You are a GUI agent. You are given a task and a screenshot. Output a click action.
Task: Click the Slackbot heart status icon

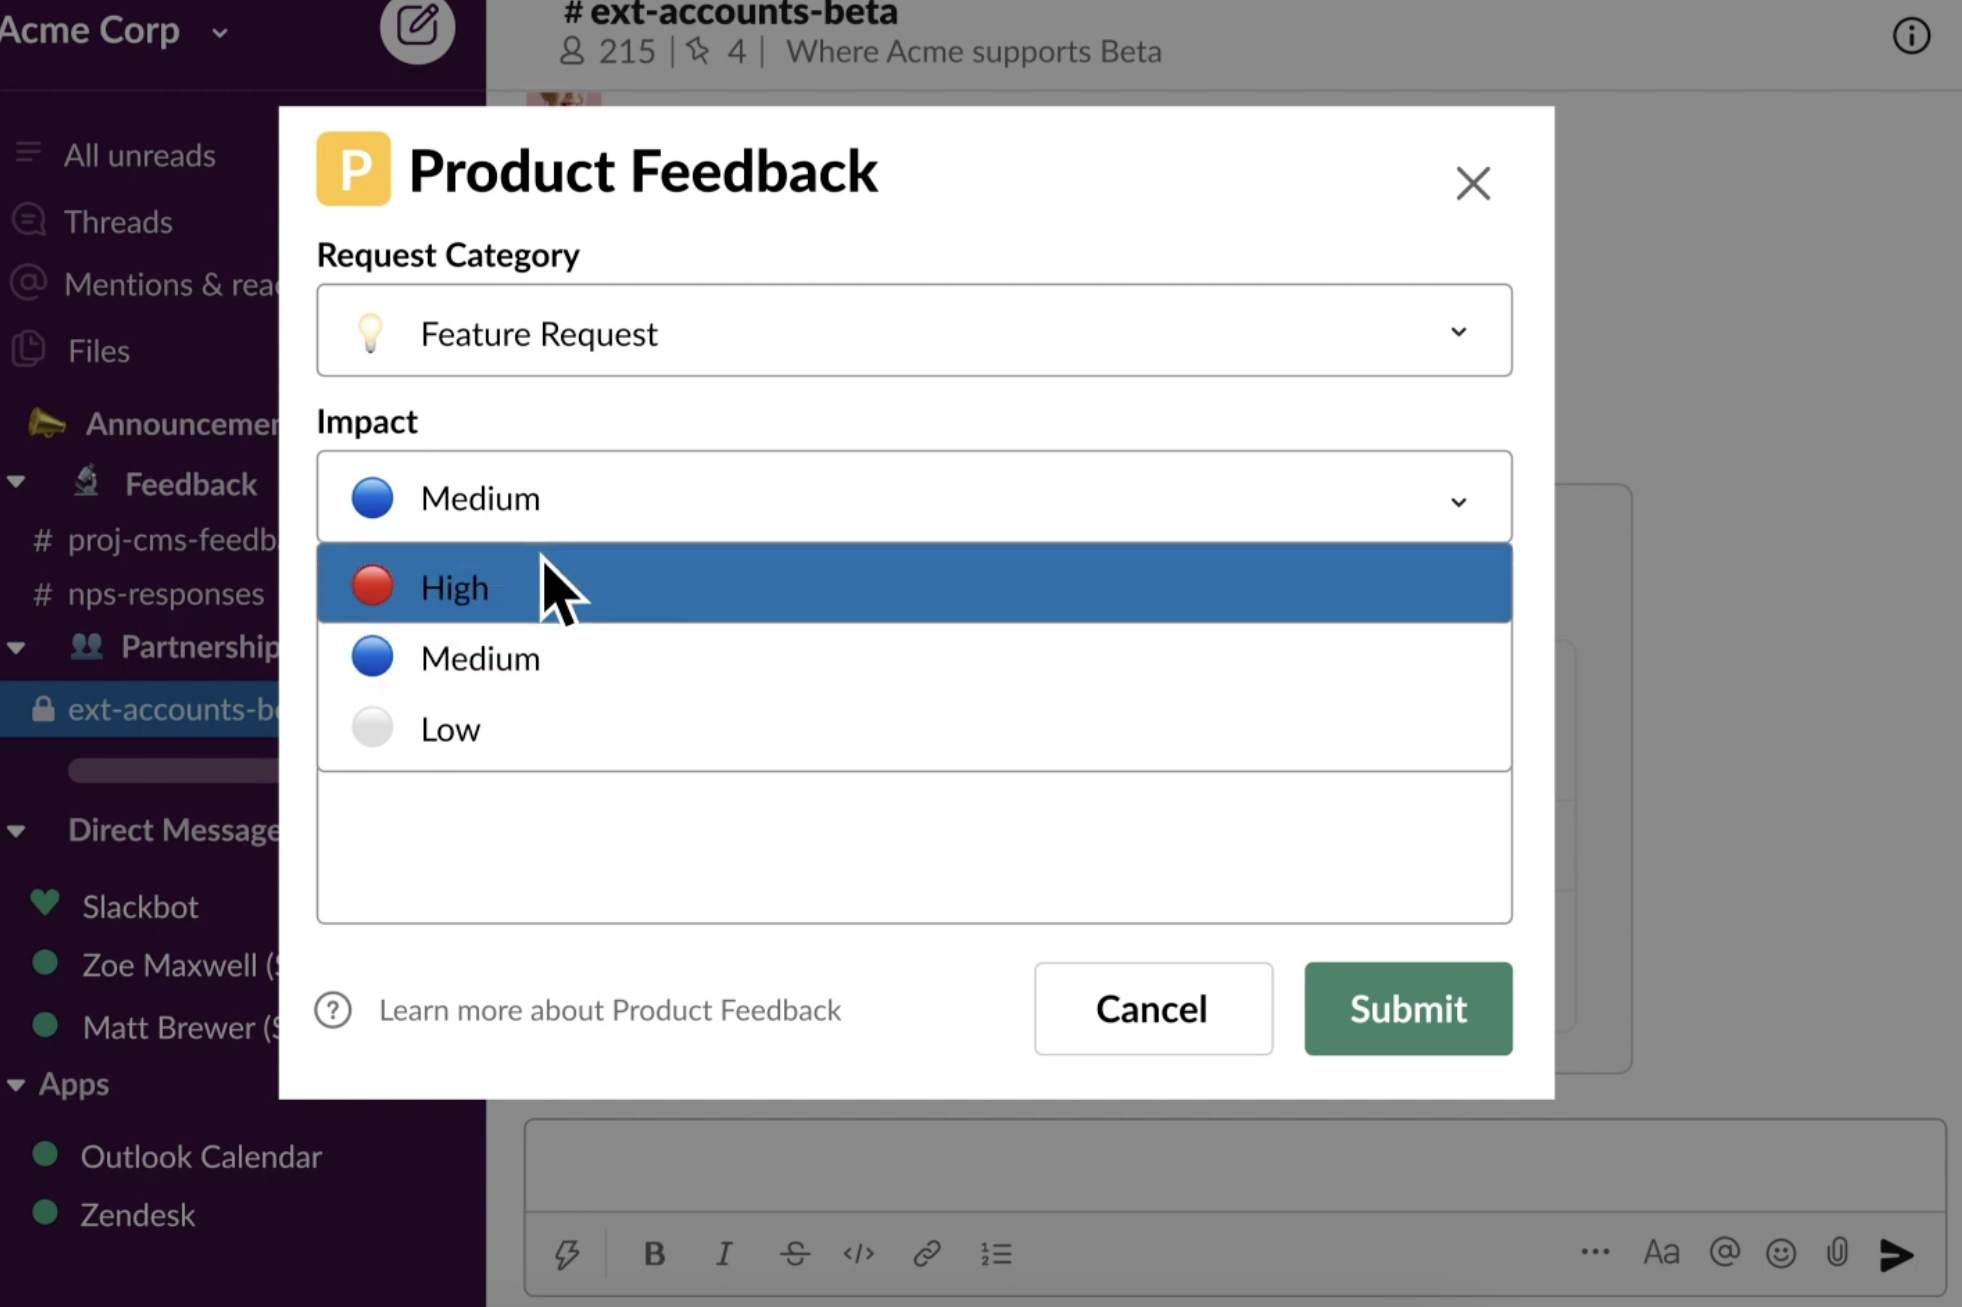pyautogui.click(x=45, y=902)
